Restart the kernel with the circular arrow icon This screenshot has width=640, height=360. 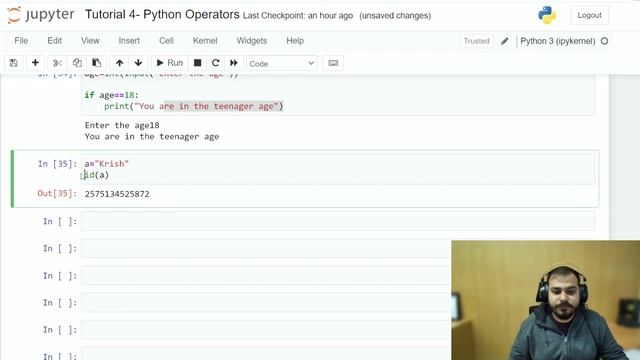click(x=216, y=63)
